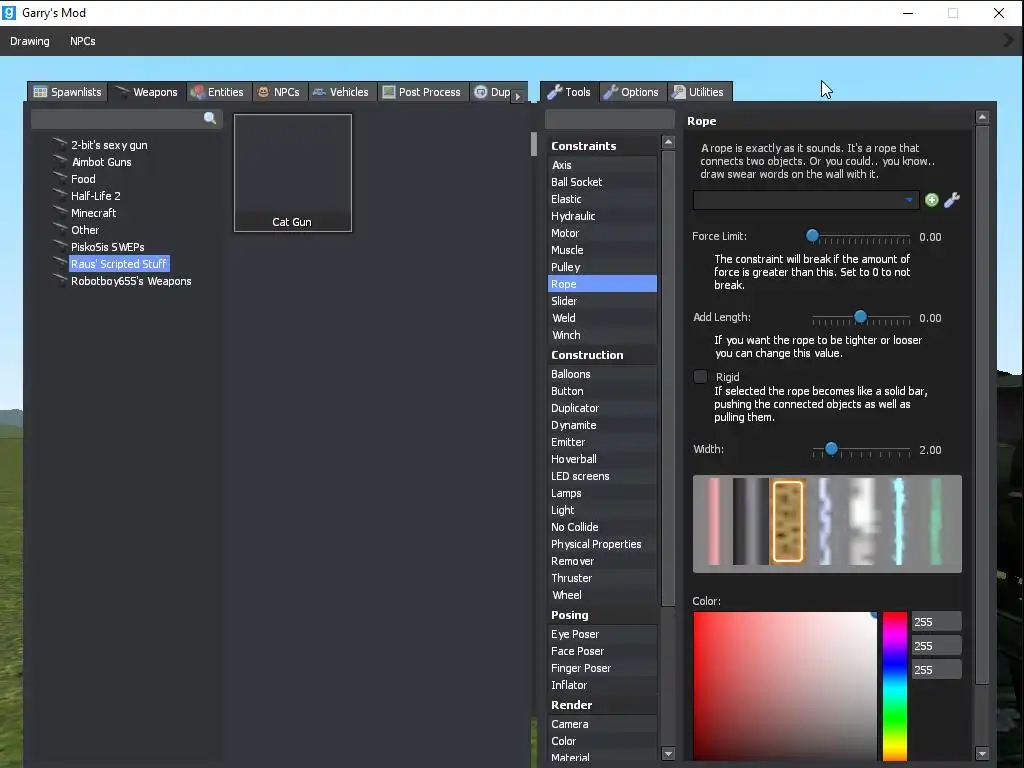Select the No Collide tool
The height and width of the screenshot is (768, 1024).
602,527
